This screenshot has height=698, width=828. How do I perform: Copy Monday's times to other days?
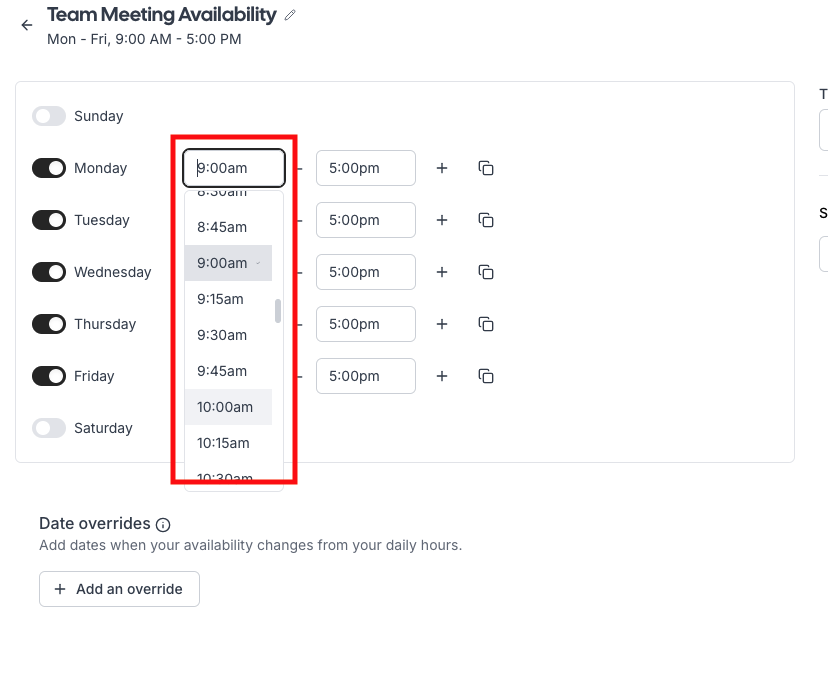point(486,168)
